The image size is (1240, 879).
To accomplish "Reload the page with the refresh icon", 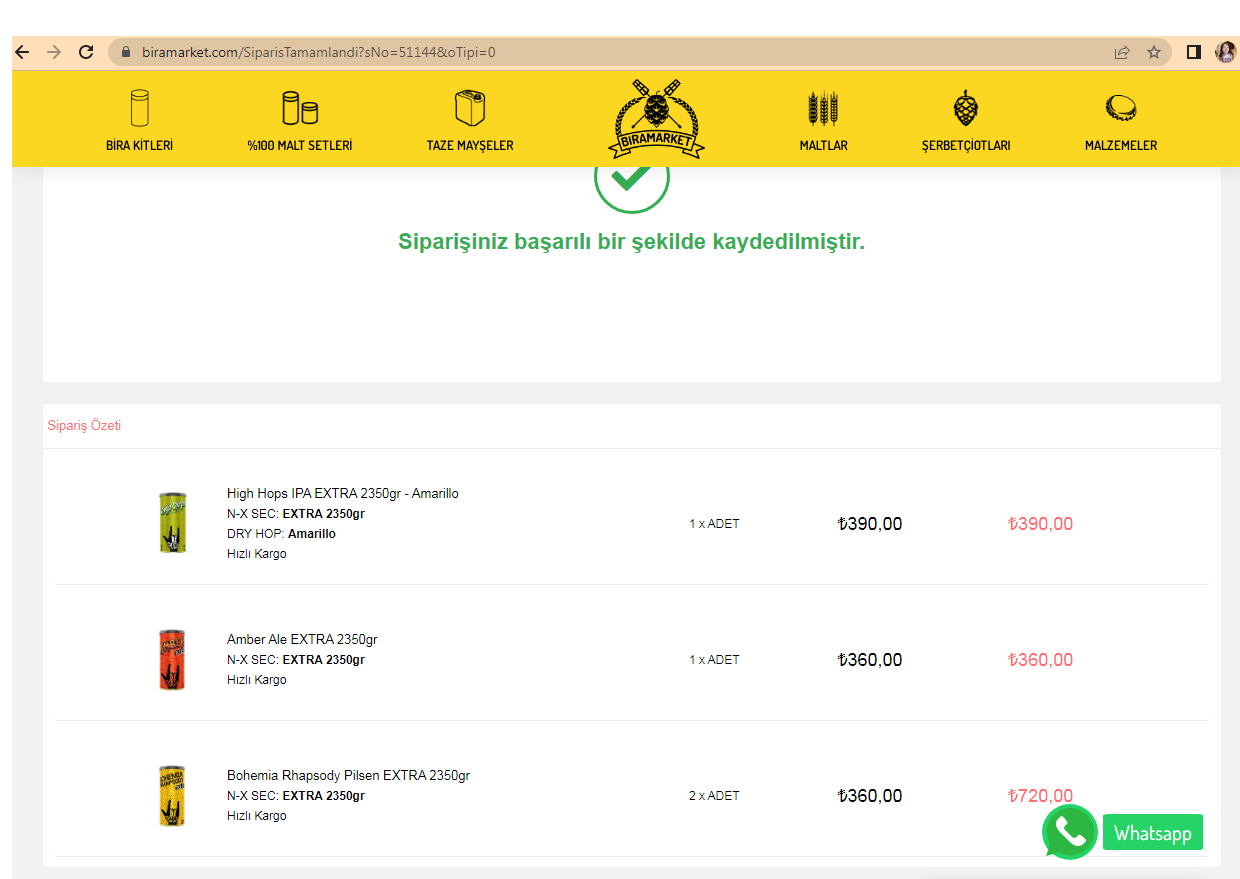I will click(86, 52).
